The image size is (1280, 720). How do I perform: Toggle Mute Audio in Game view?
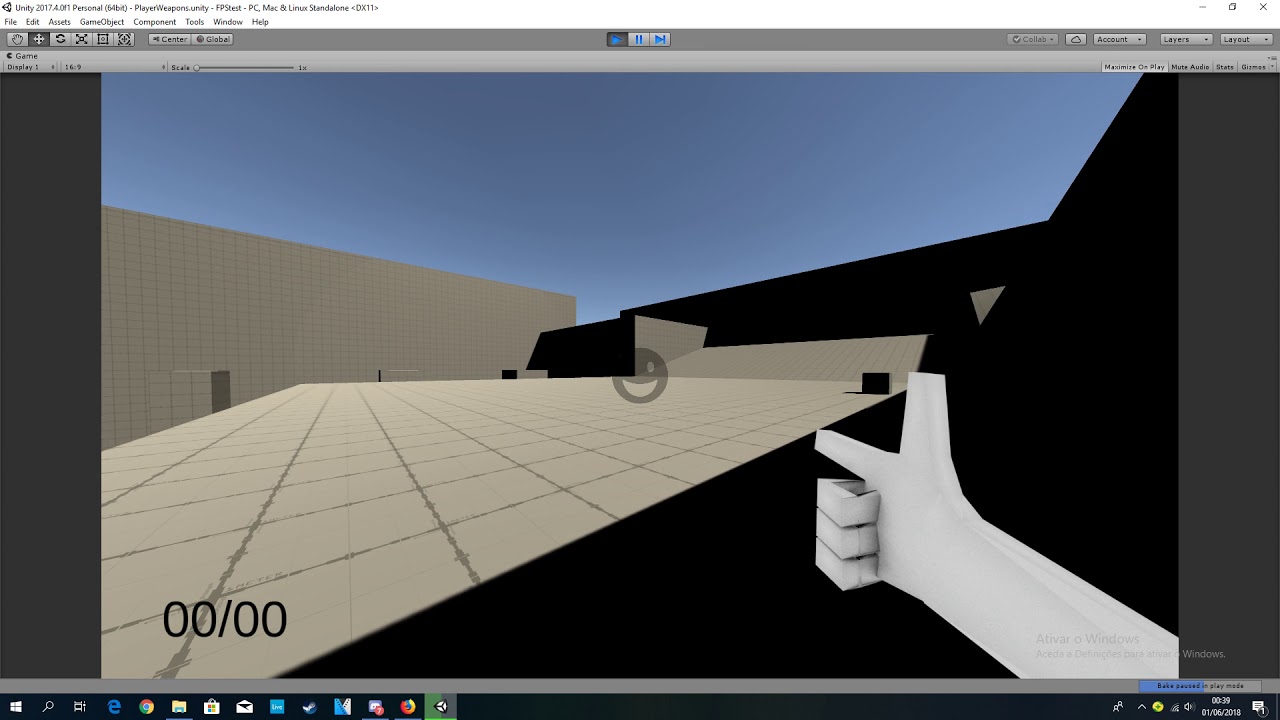1190,67
